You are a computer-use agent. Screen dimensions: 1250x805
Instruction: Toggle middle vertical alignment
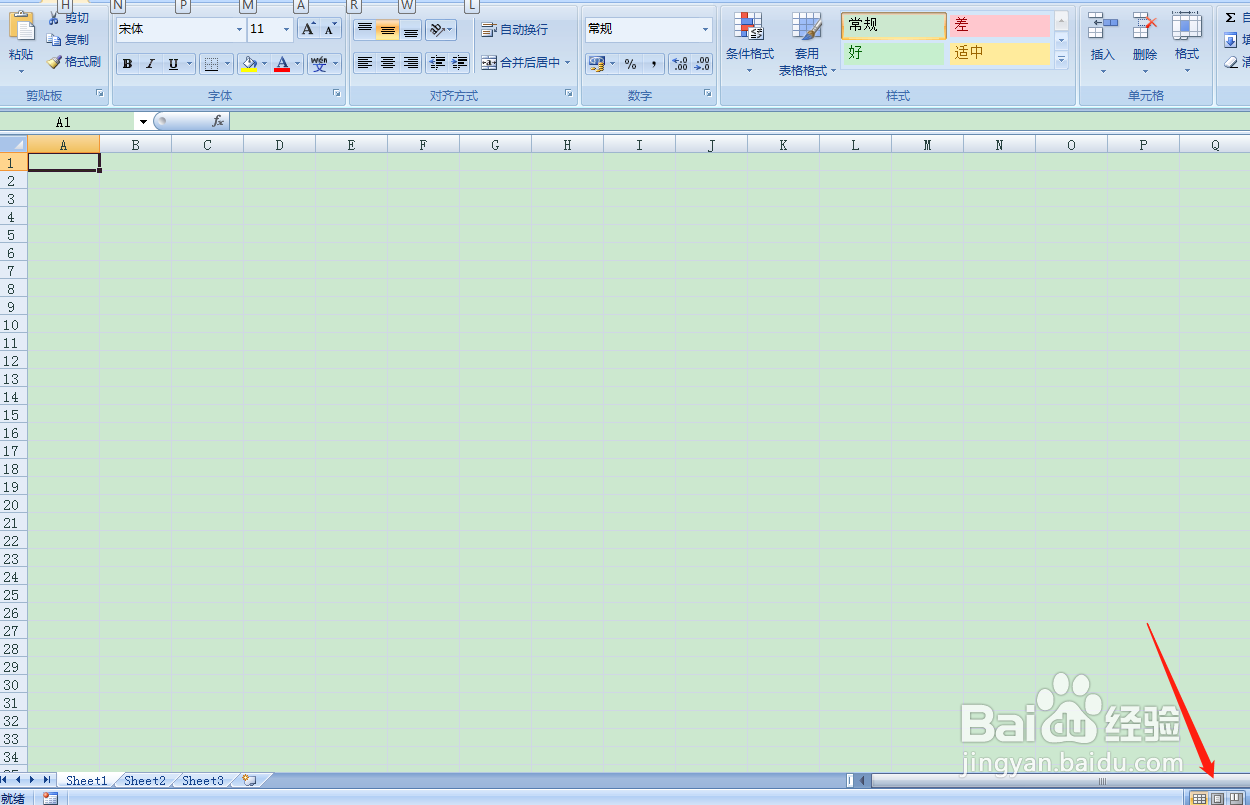point(388,30)
